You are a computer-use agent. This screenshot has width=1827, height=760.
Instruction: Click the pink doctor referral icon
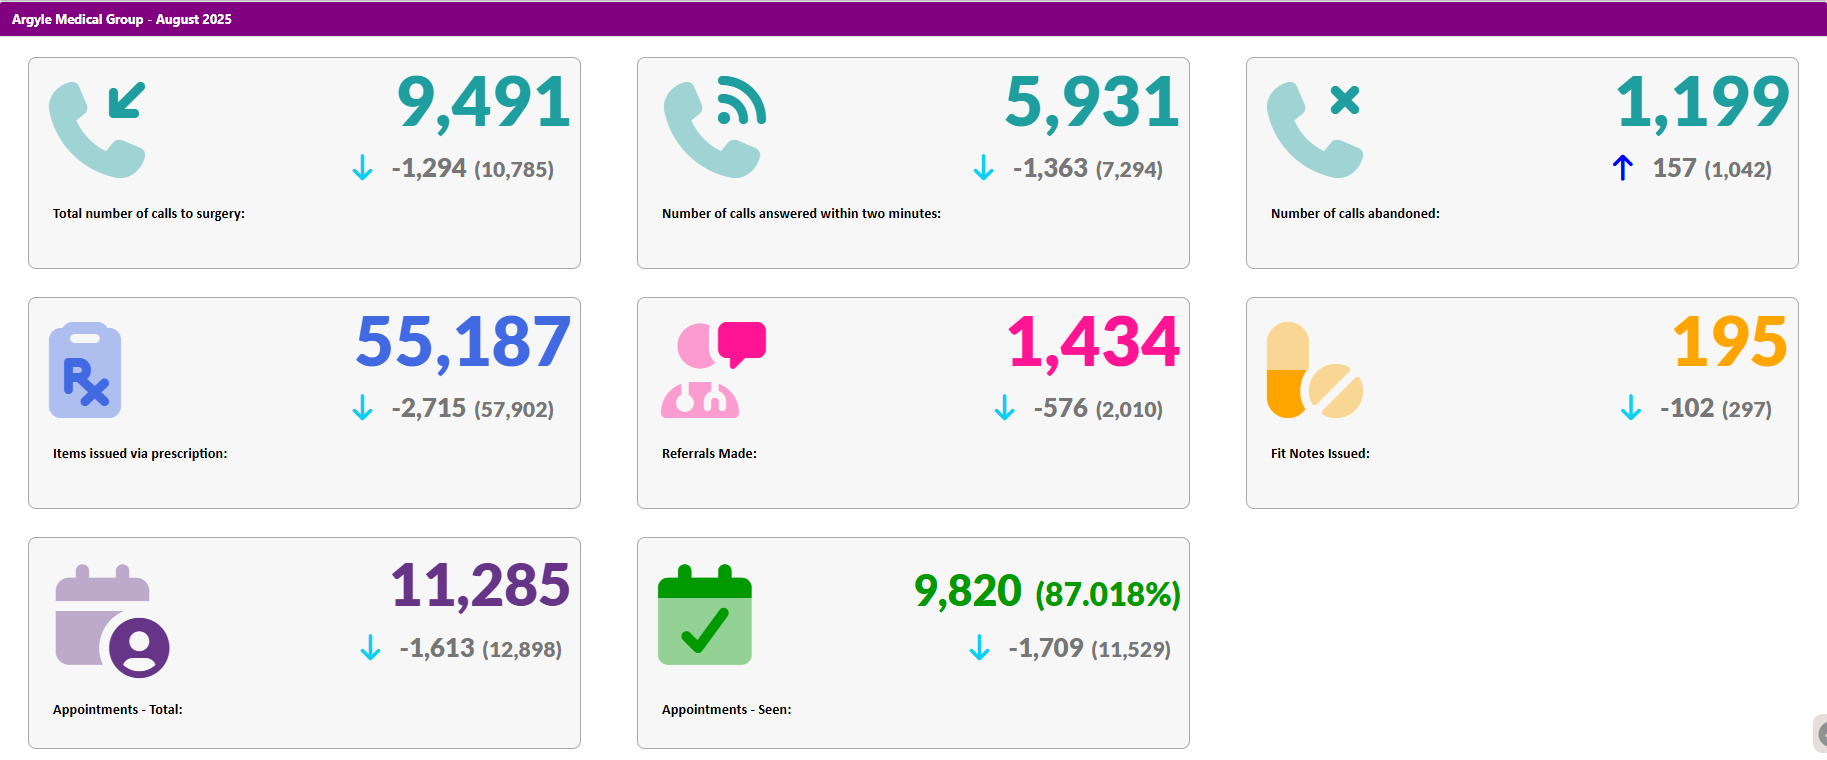click(x=712, y=370)
